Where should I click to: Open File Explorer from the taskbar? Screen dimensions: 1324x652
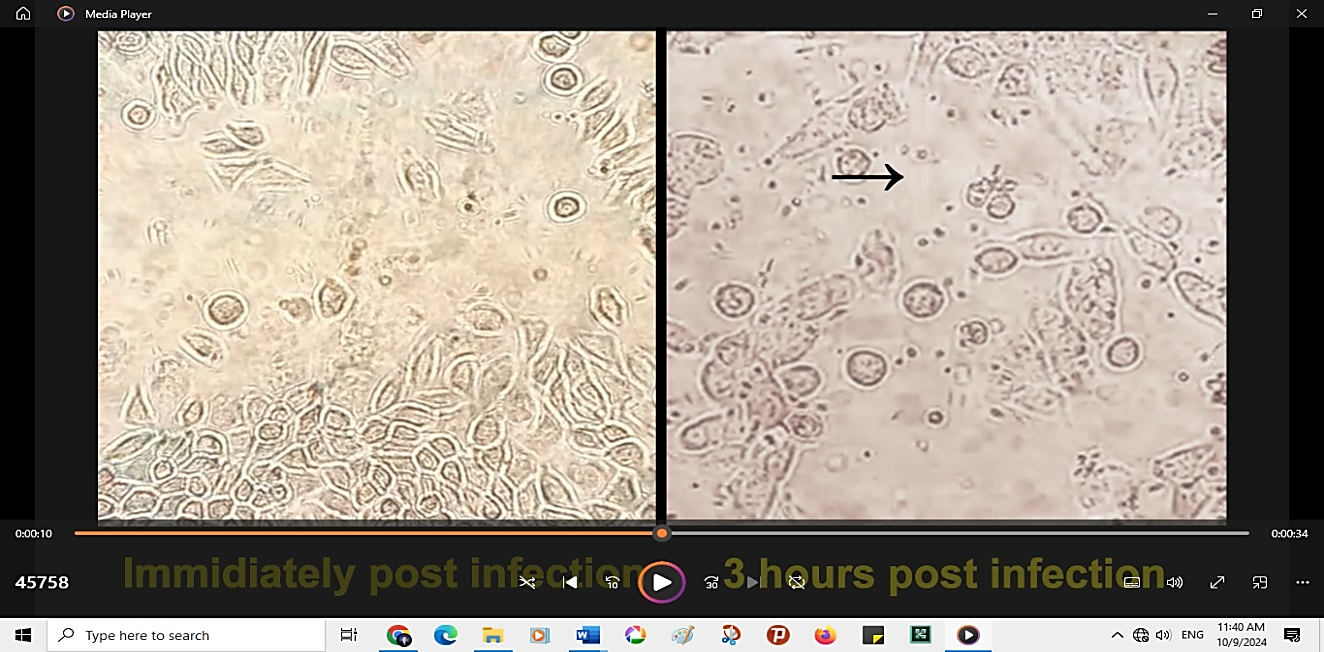tap(492, 635)
